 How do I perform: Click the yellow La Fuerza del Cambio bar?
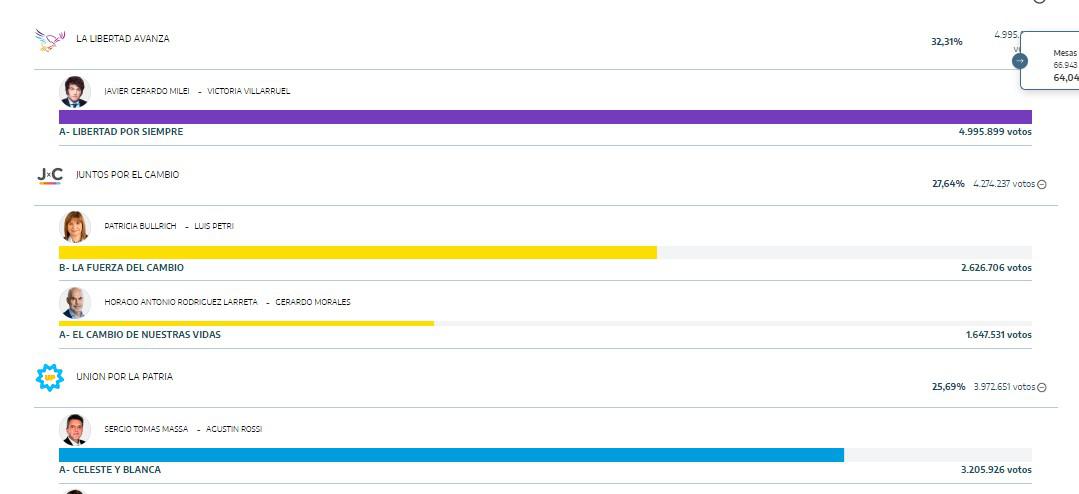357,252
